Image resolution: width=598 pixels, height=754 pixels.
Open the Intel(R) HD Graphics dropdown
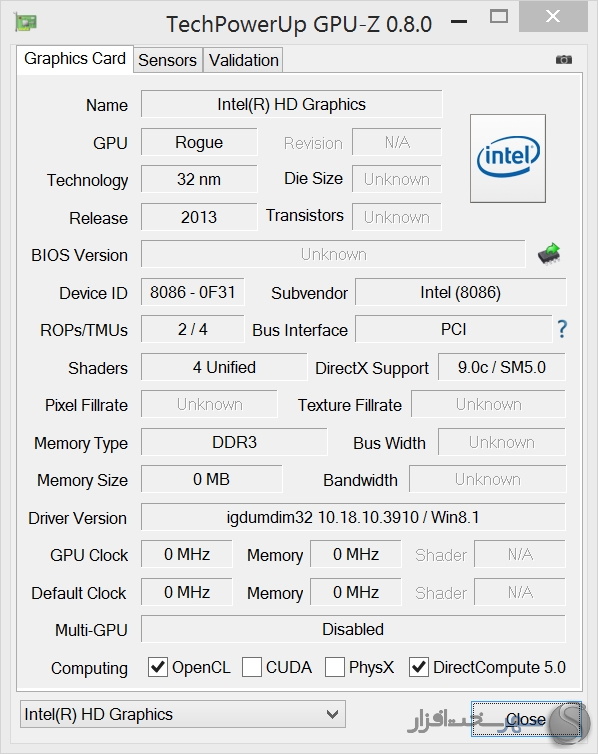(183, 714)
